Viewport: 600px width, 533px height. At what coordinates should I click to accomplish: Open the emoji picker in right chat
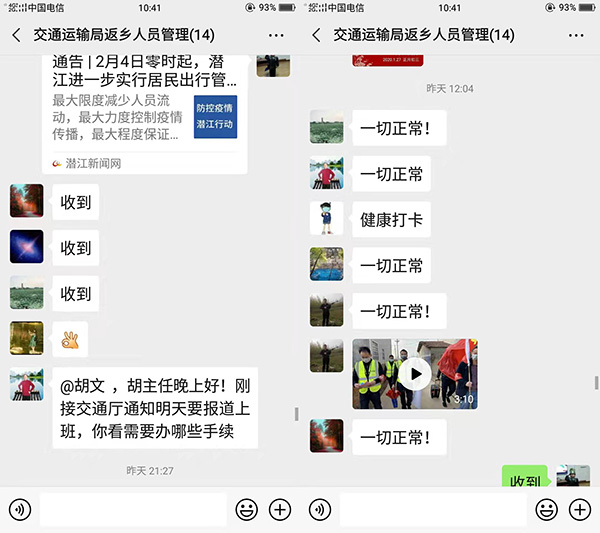[x=546, y=509]
